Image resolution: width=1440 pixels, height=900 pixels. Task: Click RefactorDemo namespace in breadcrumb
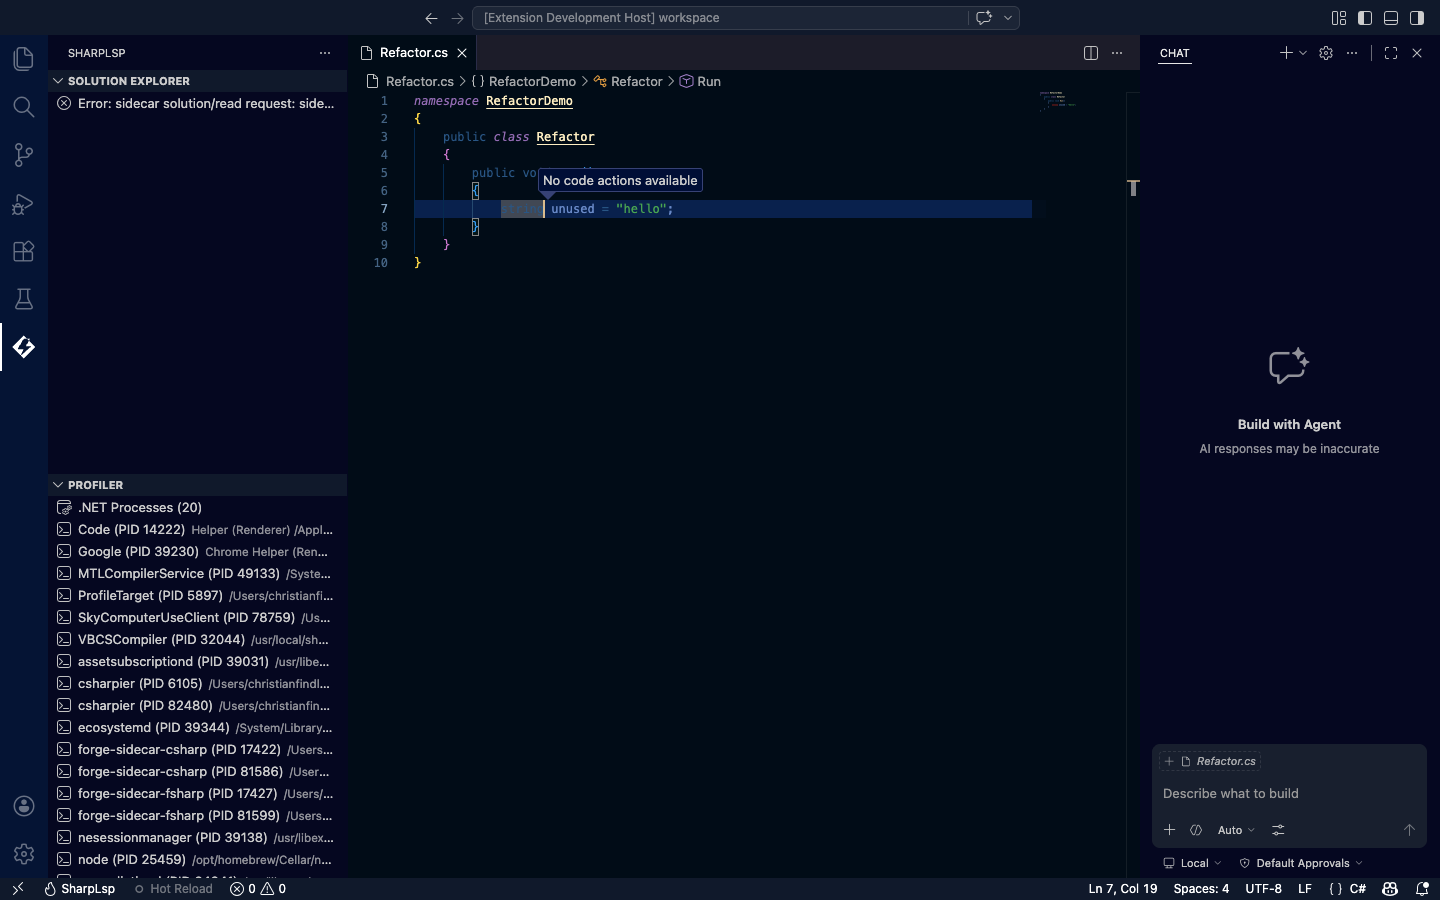(532, 82)
